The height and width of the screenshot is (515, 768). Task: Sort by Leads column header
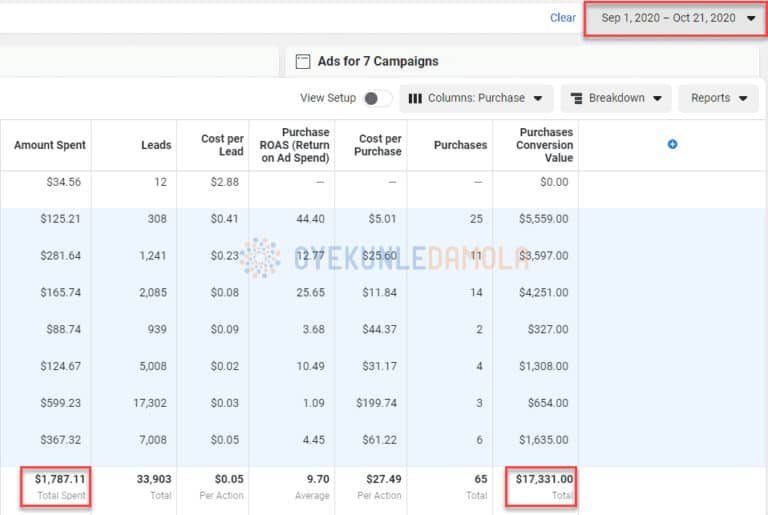click(156, 145)
